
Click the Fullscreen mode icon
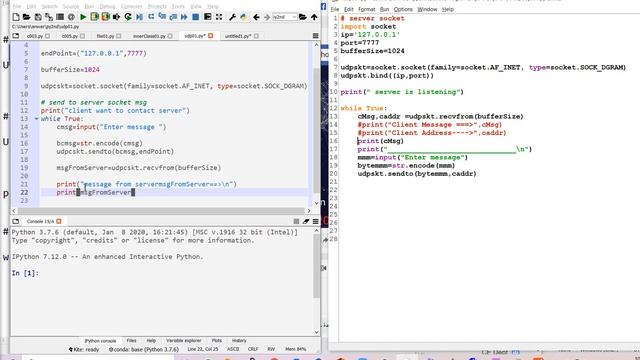click(219, 17)
